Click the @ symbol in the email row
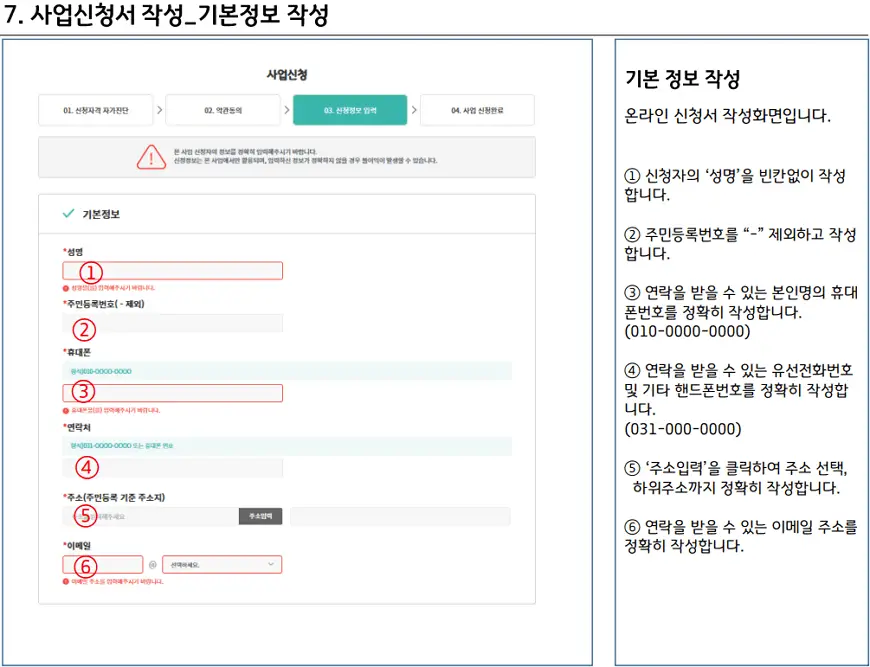The image size is (870, 667). pos(152,565)
